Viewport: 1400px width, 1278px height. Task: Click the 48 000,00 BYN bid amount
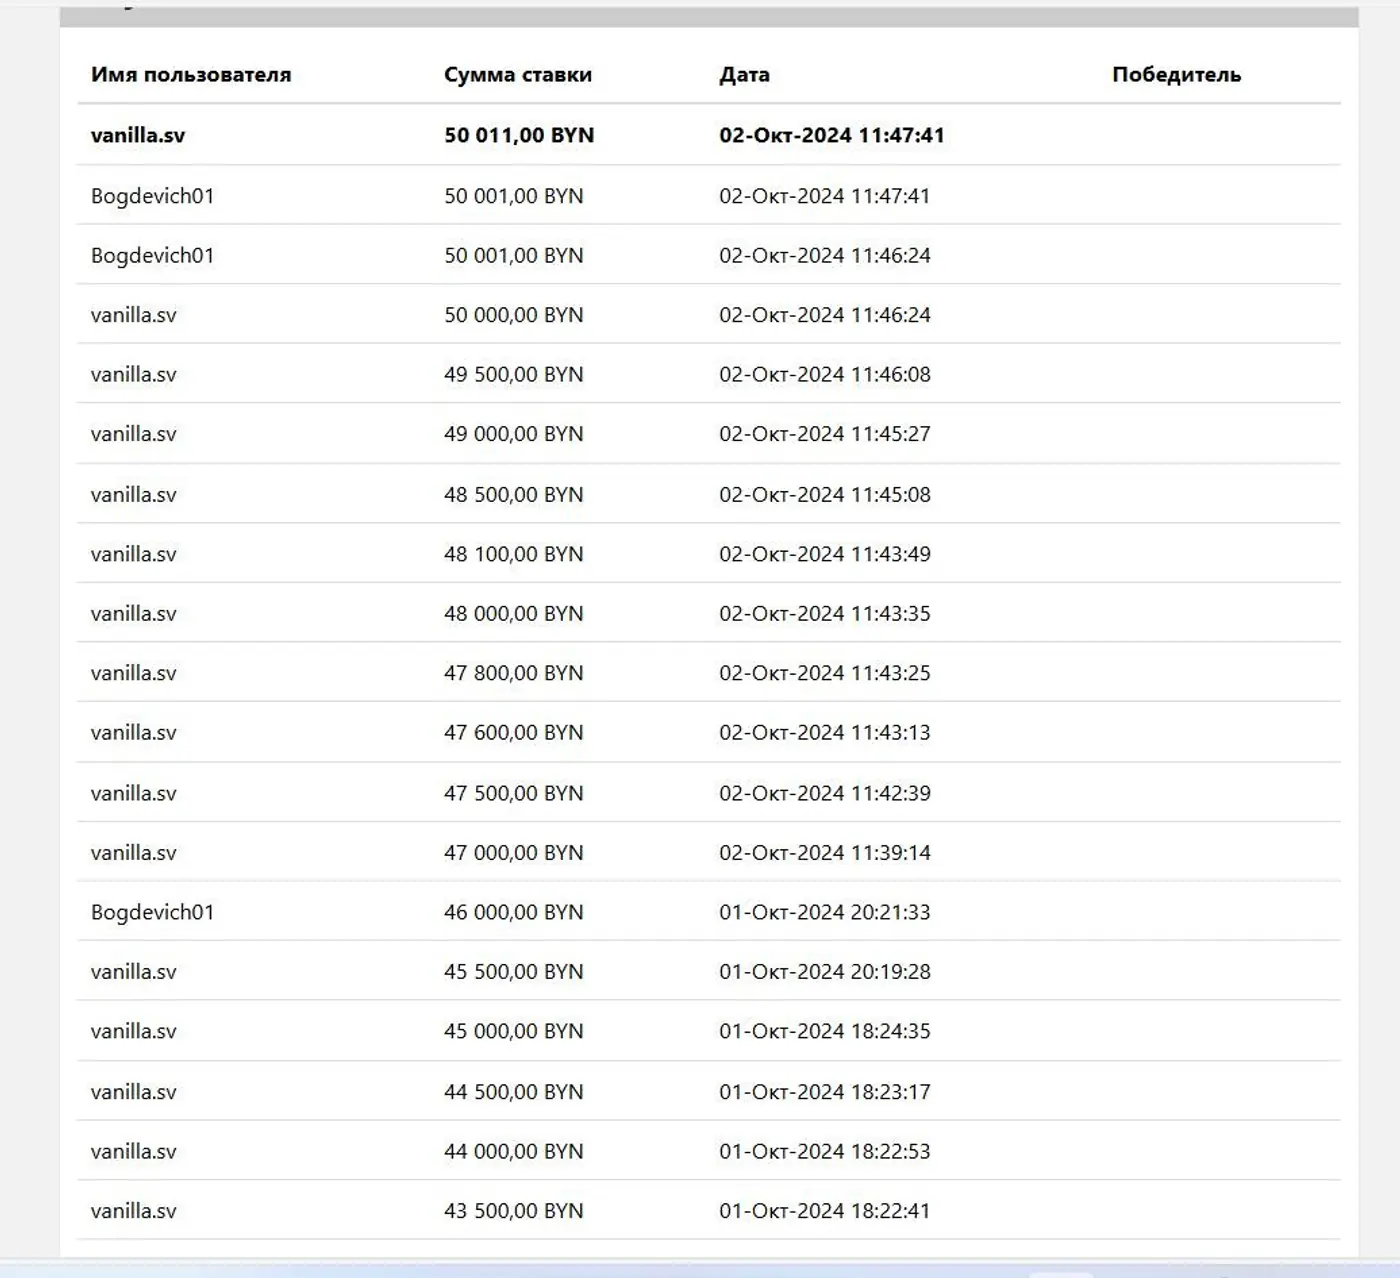[514, 613]
